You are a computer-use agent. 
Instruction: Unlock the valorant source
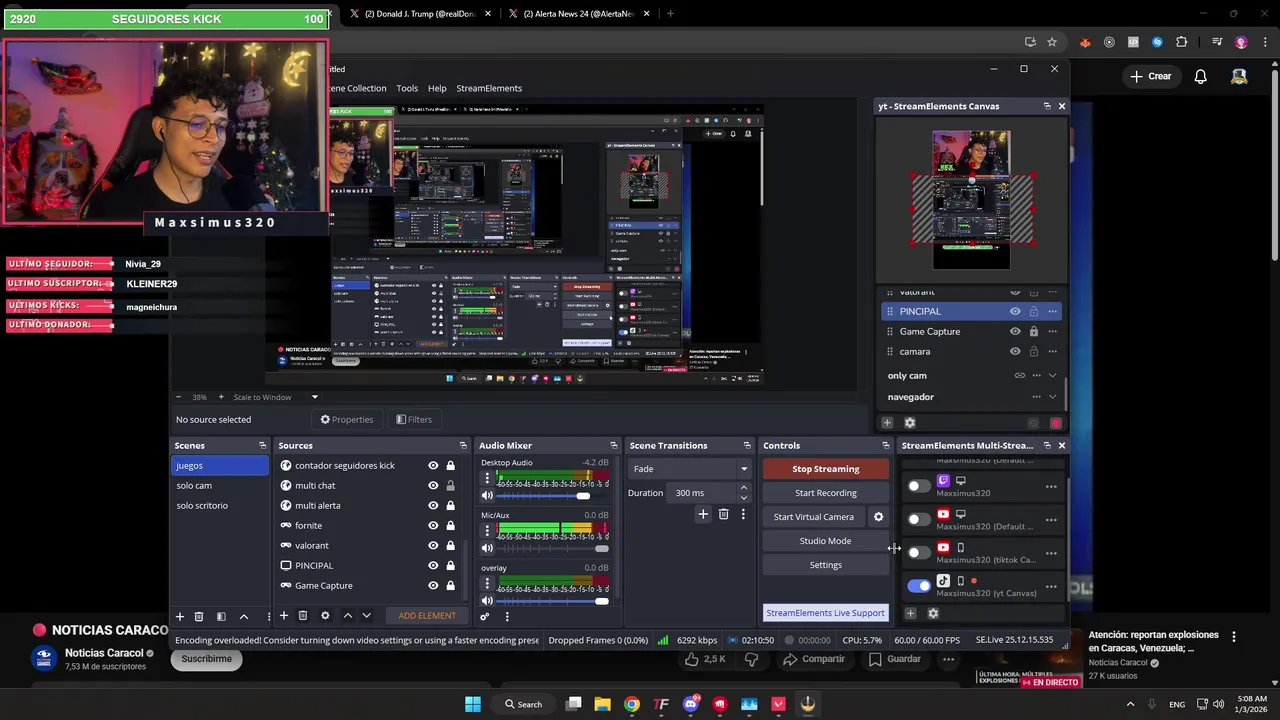click(450, 546)
